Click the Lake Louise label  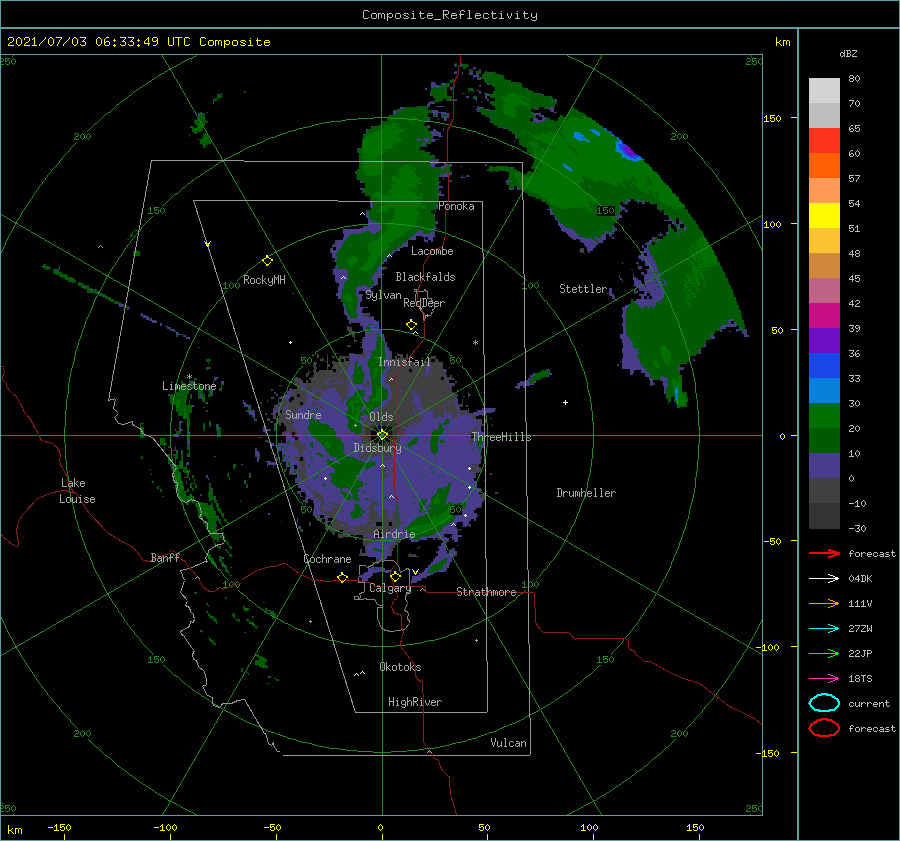[77, 491]
